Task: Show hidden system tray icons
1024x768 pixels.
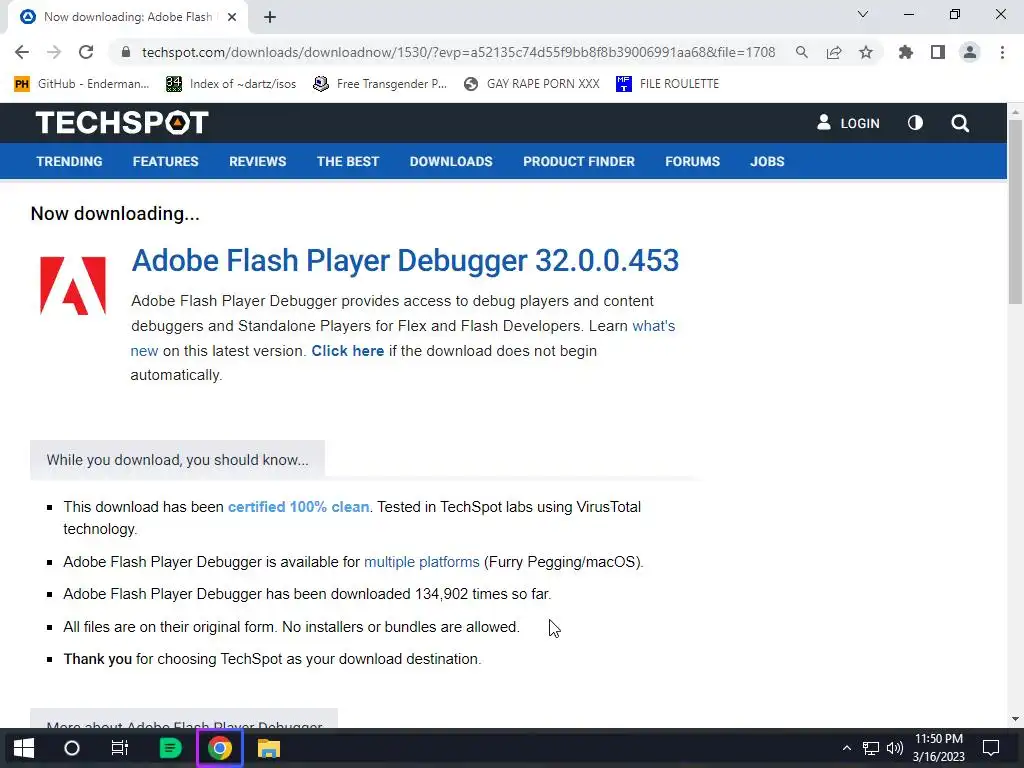Action: [x=846, y=748]
